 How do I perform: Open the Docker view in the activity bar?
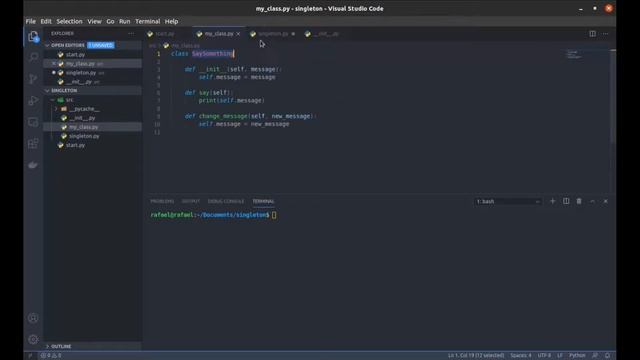[x=33, y=165]
